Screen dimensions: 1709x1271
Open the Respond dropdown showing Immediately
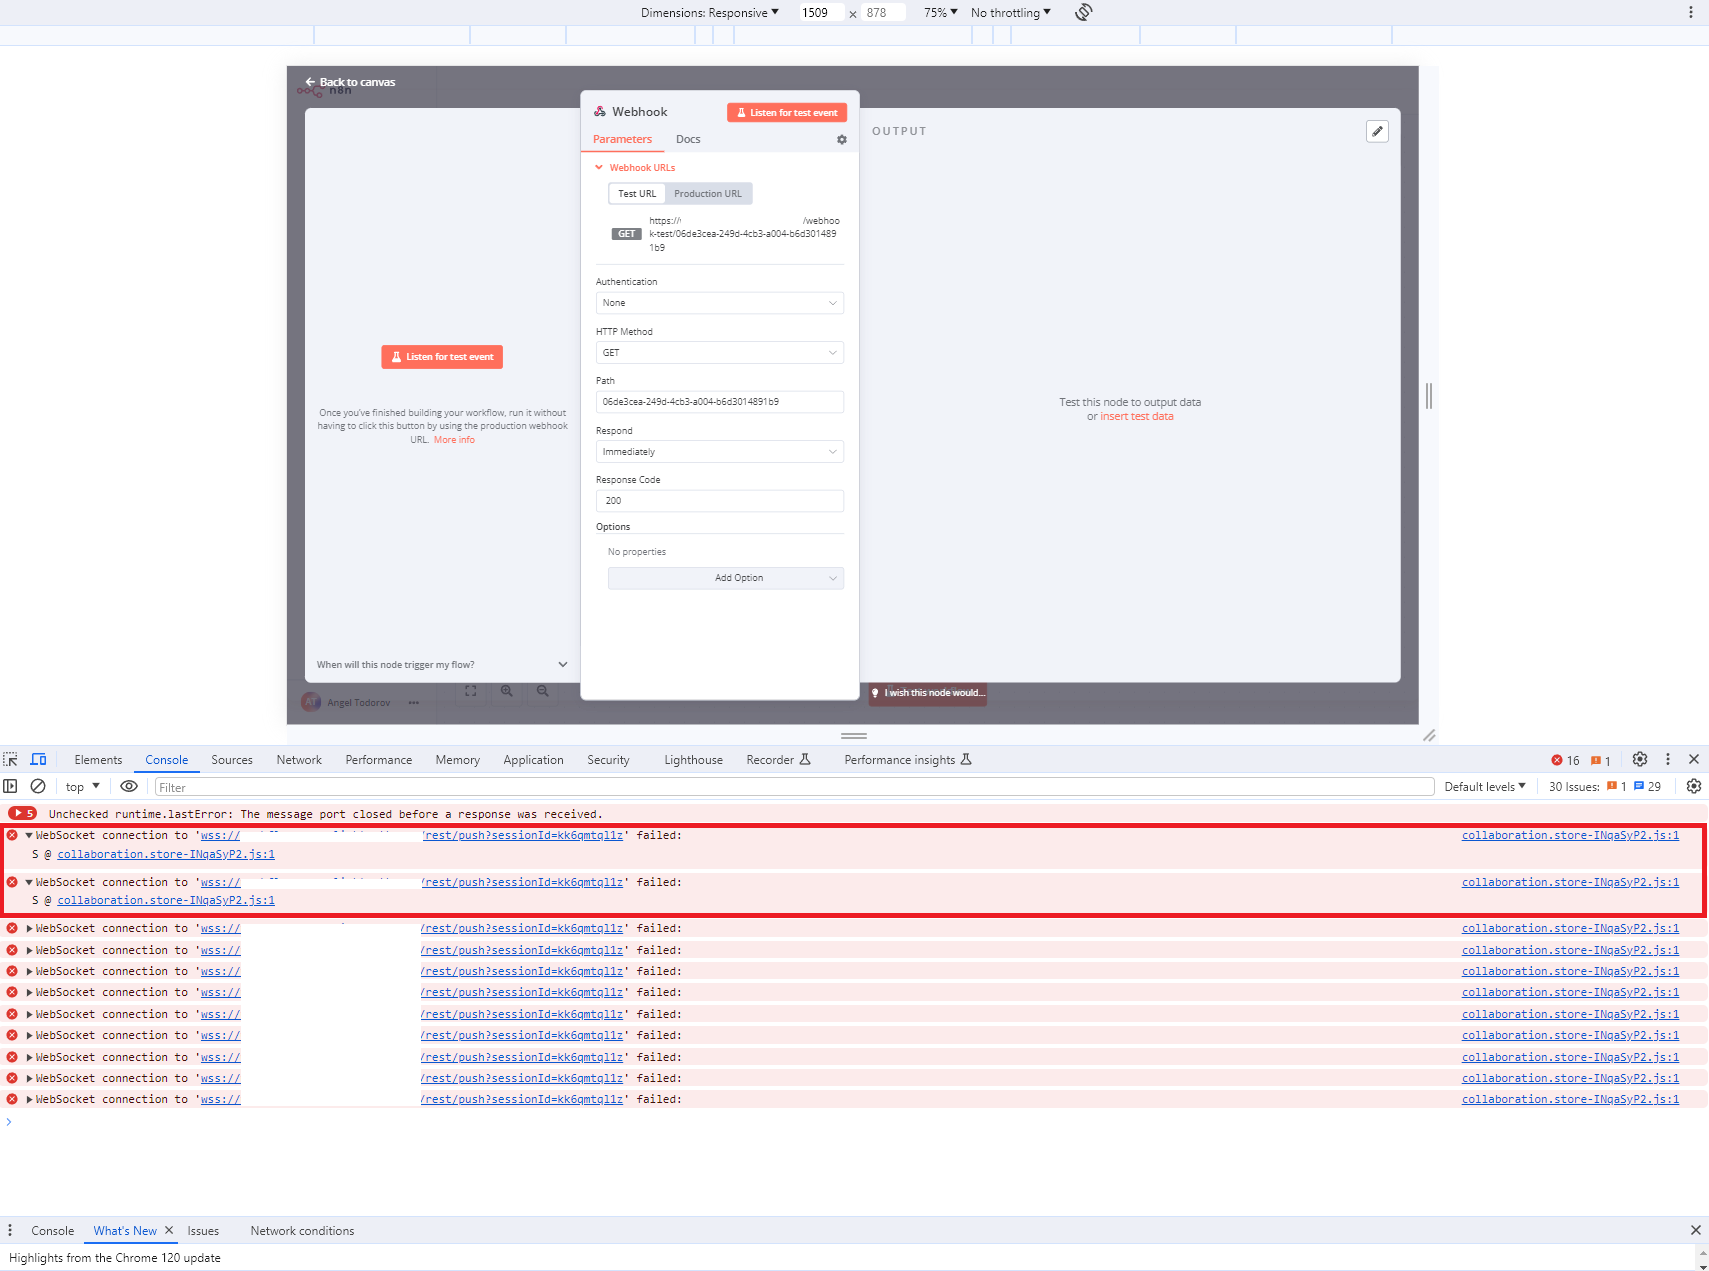(x=720, y=452)
